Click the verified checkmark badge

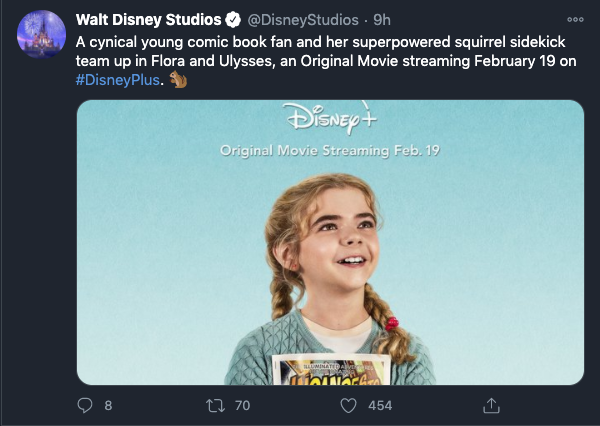coord(233,20)
